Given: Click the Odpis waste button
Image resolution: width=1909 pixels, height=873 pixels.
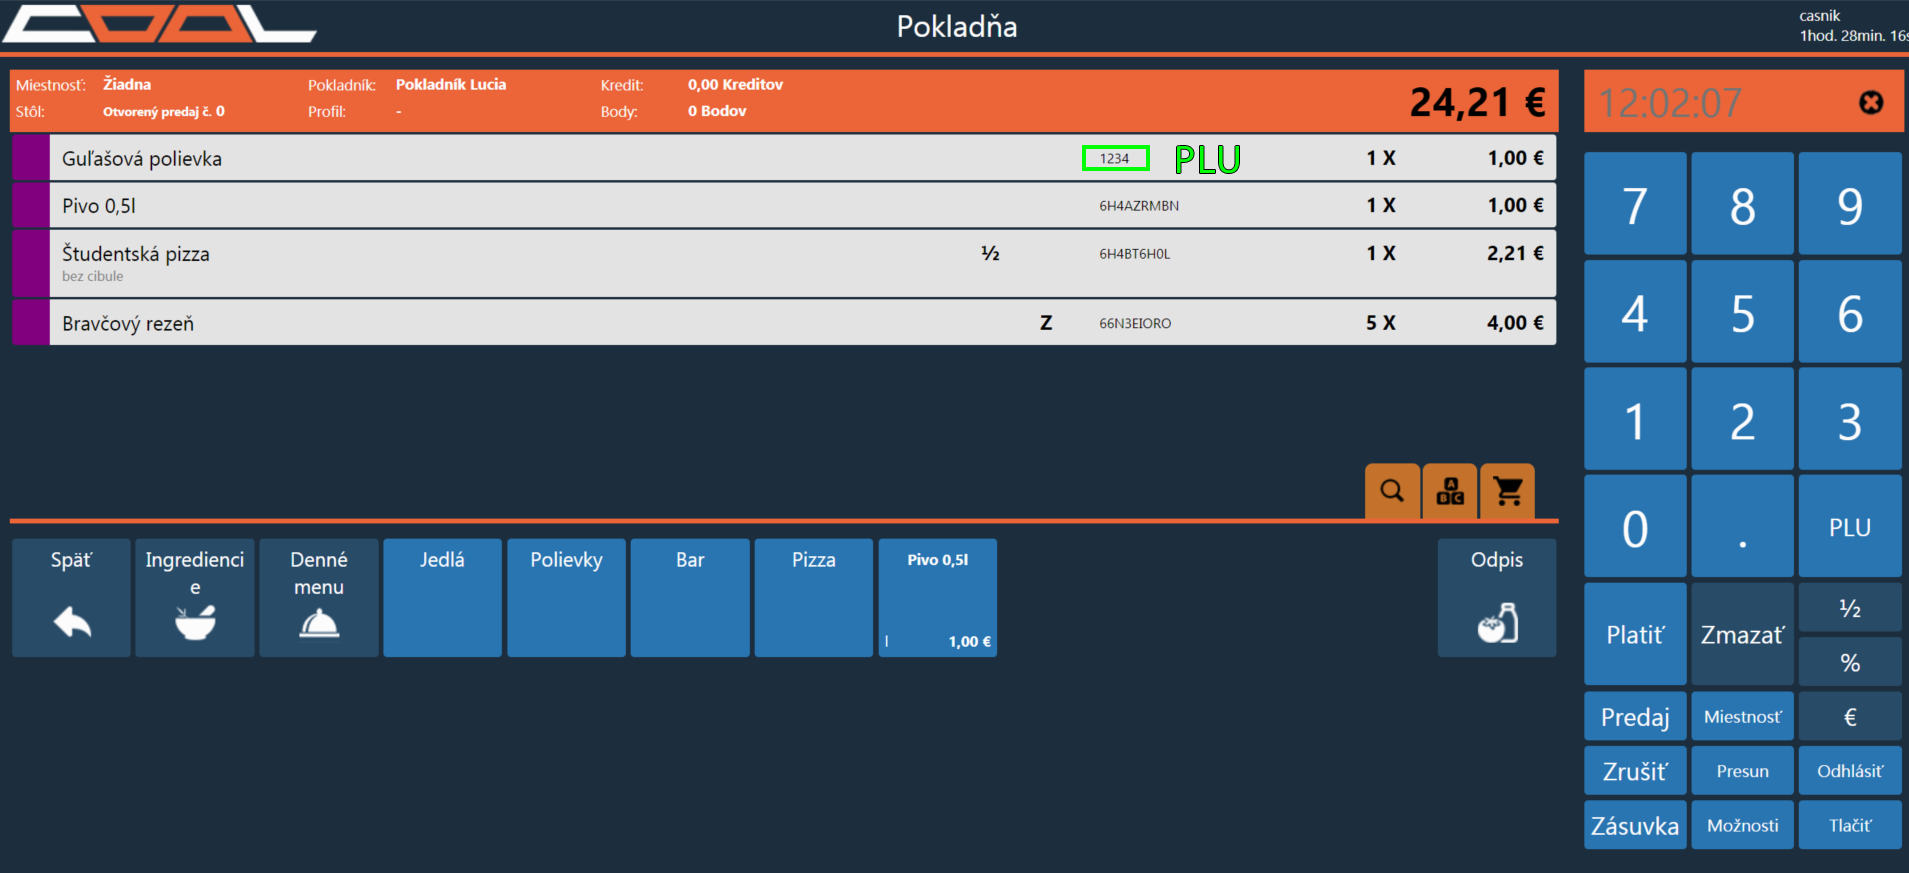Looking at the screenshot, I should pos(1496,598).
